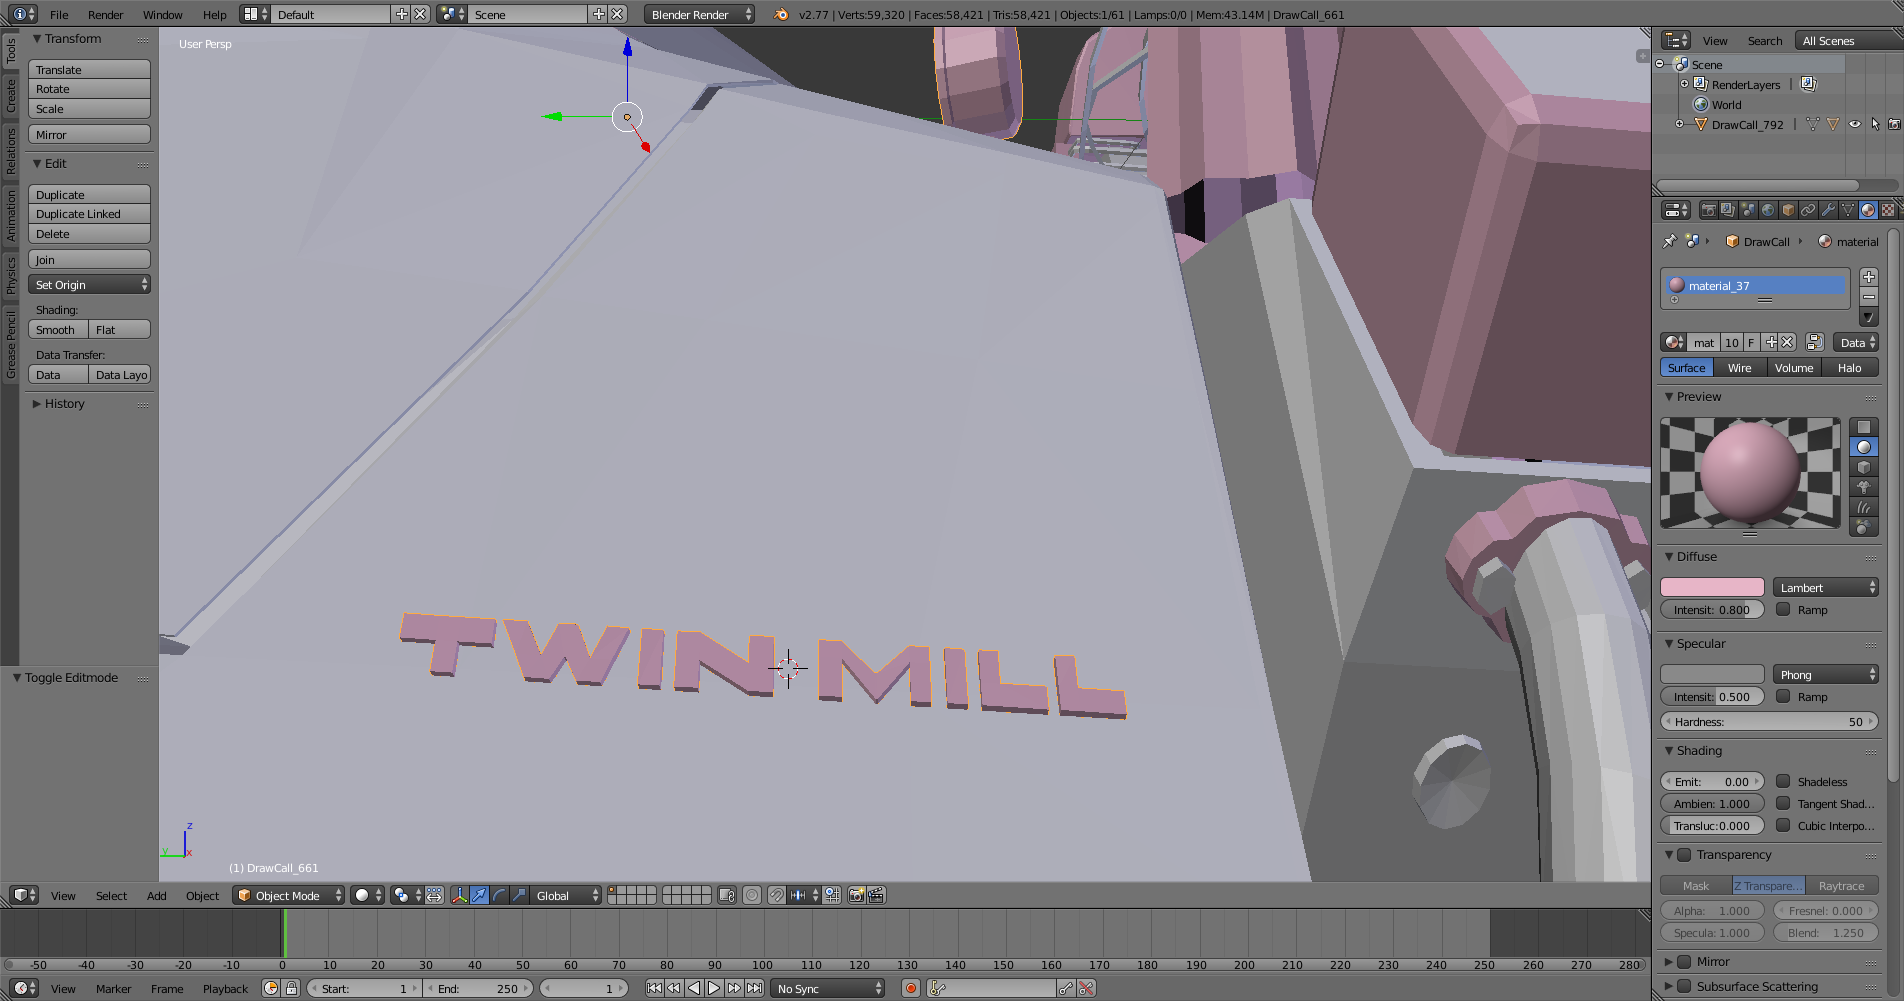Unlink the mat datablock with X icon
Image resolution: width=1904 pixels, height=1001 pixels.
(1788, 342)
